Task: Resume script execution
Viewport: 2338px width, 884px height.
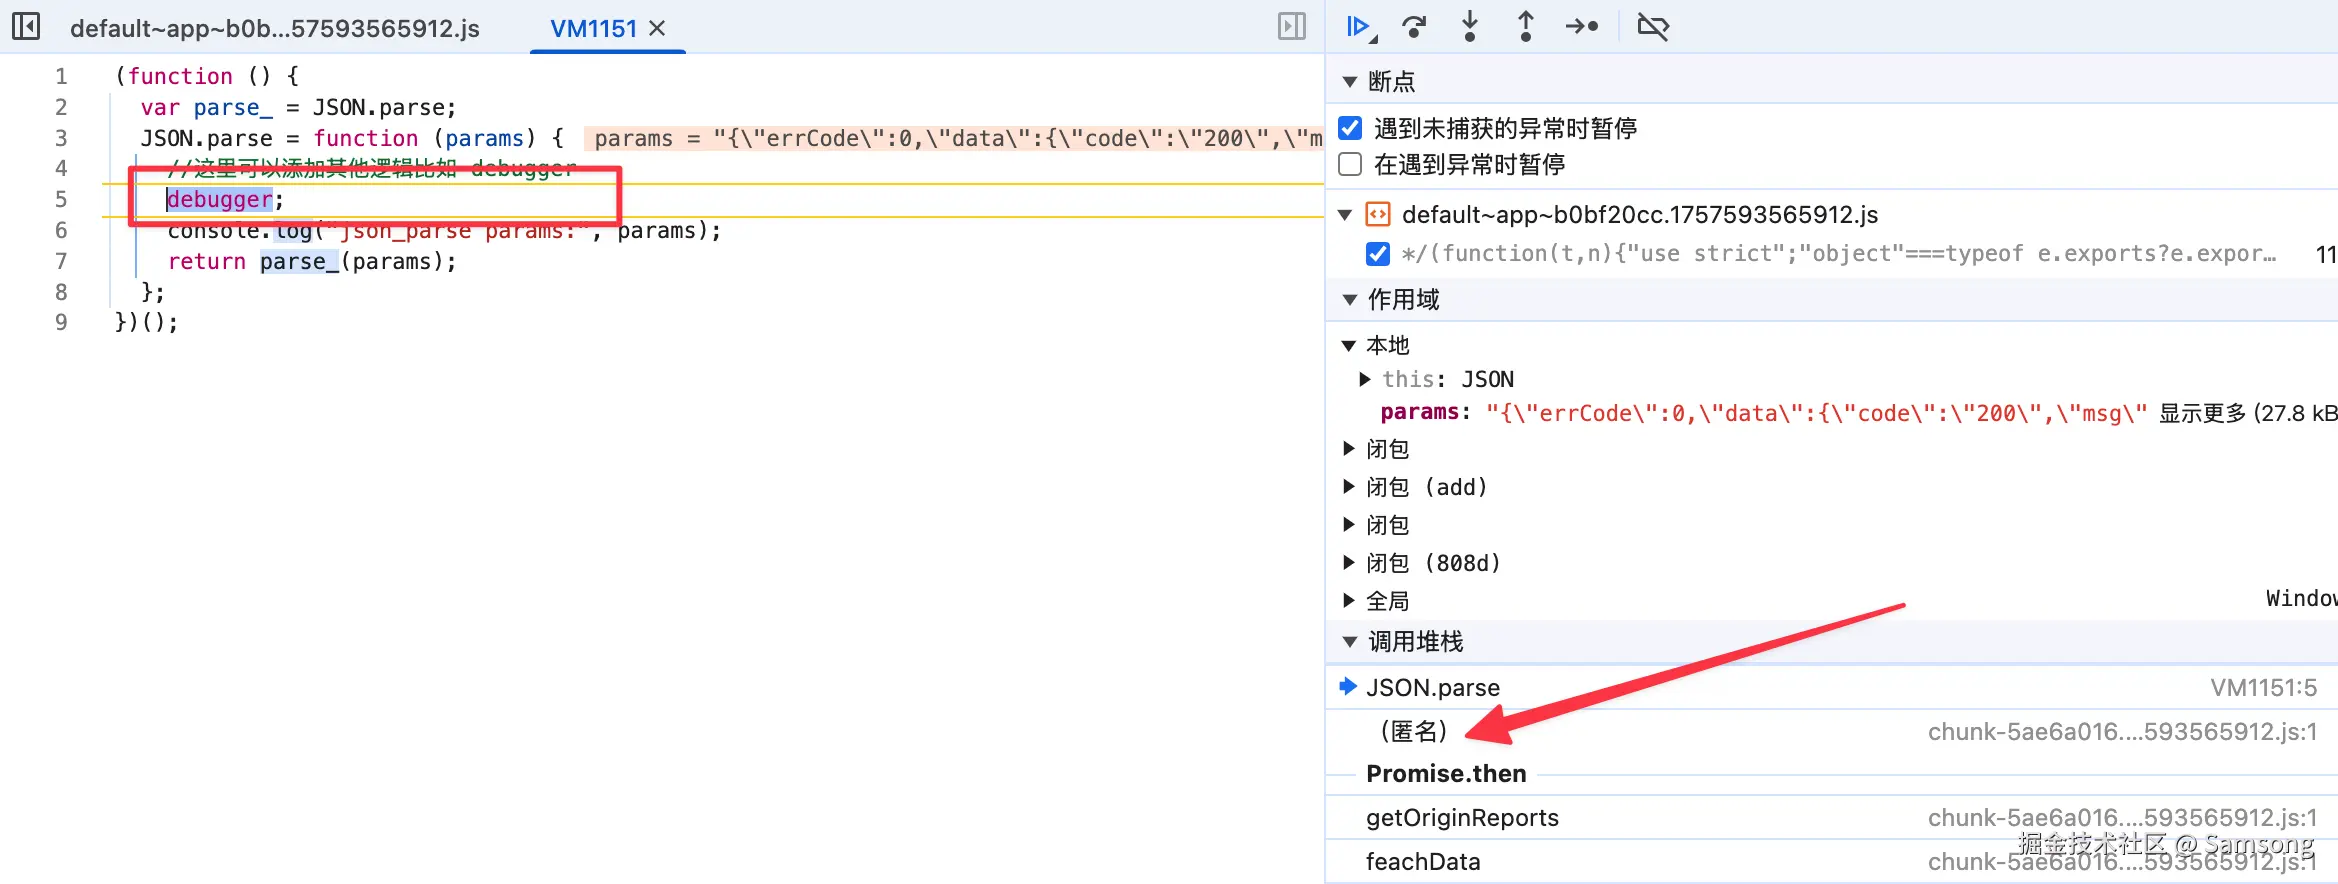Action: tap(1360, 27)
